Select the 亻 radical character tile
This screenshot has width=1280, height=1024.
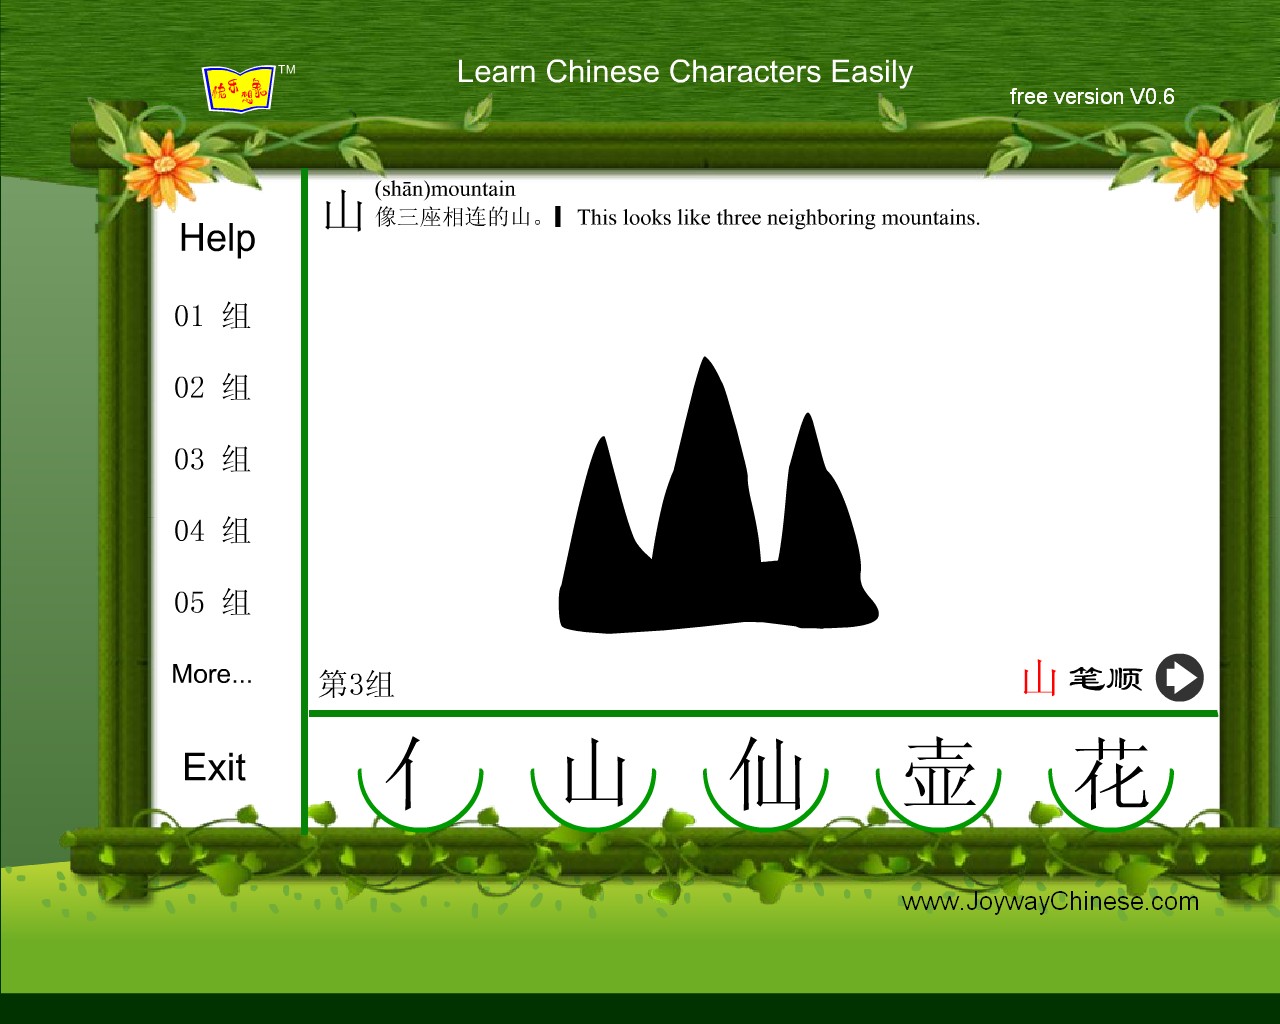(421, 777)
